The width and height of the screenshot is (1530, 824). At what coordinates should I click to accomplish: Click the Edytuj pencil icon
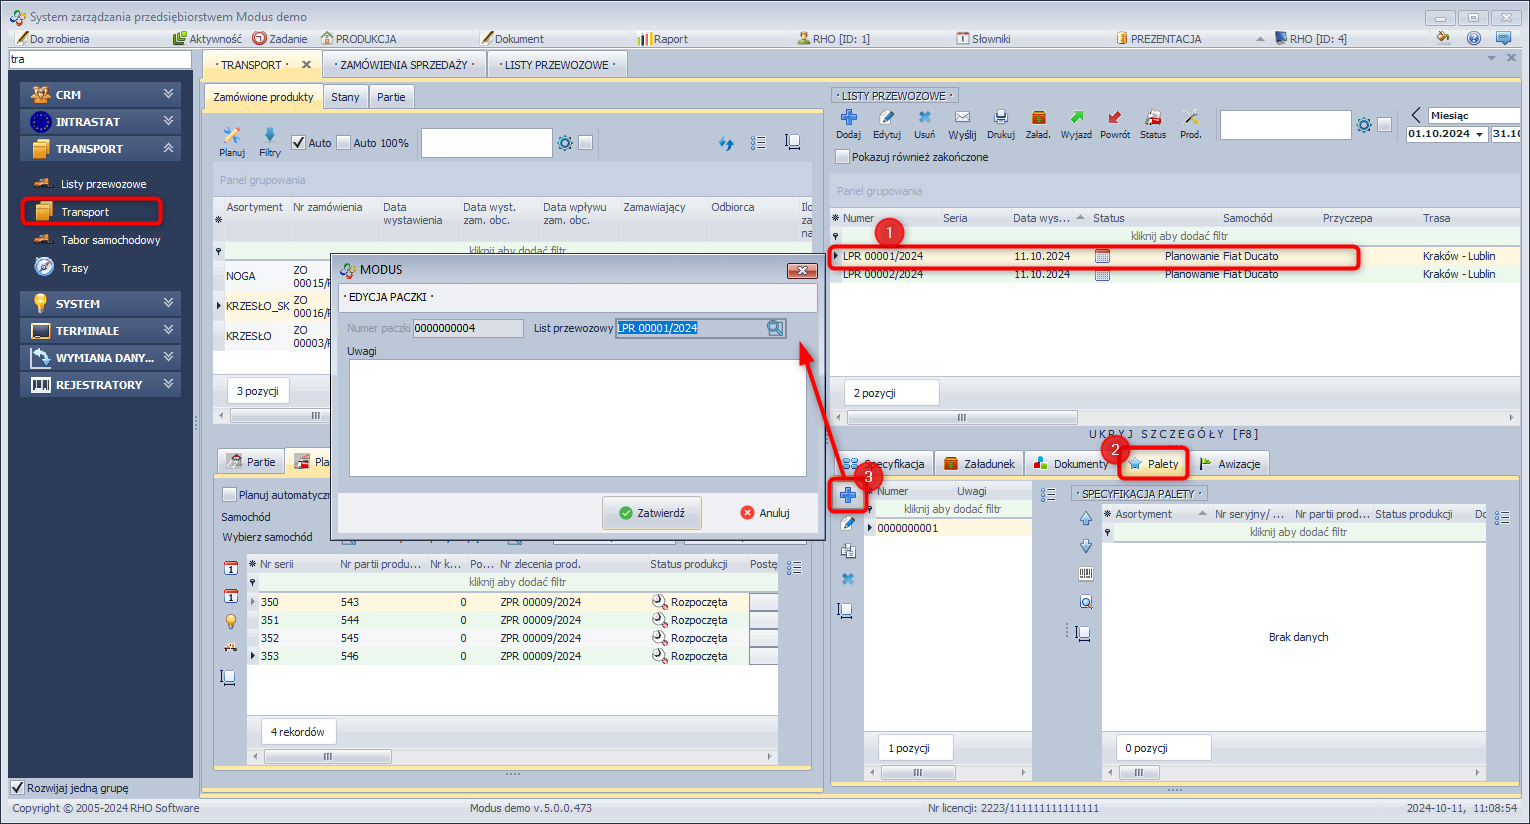click(x=886, y=118)
